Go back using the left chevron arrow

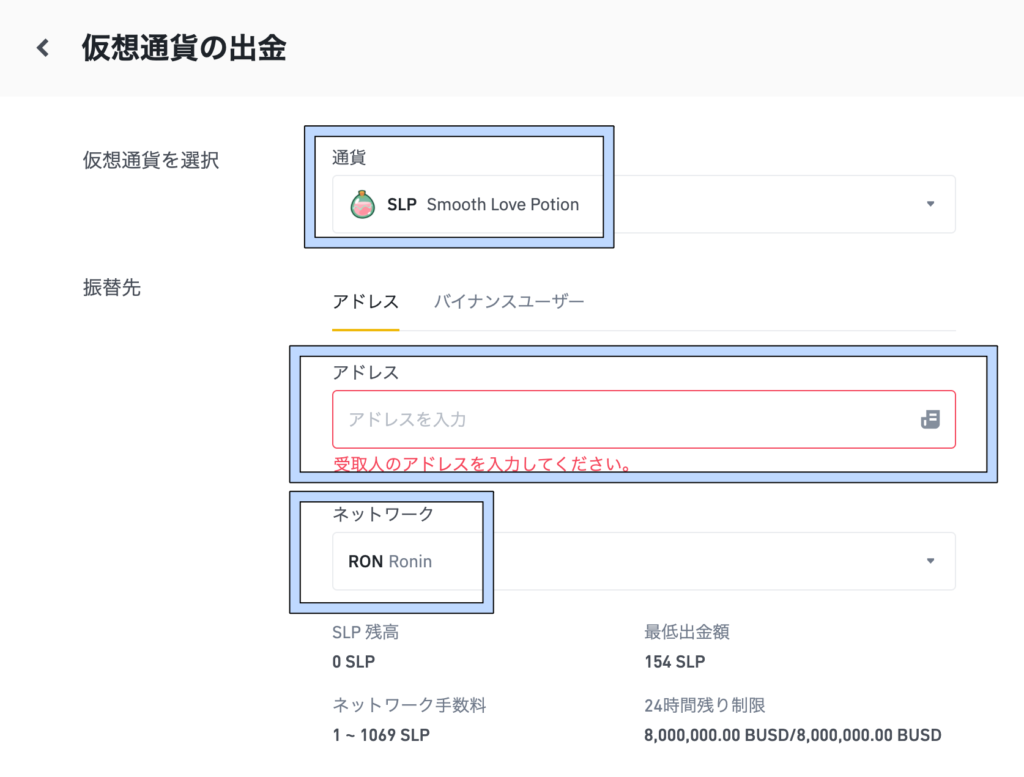43,48
